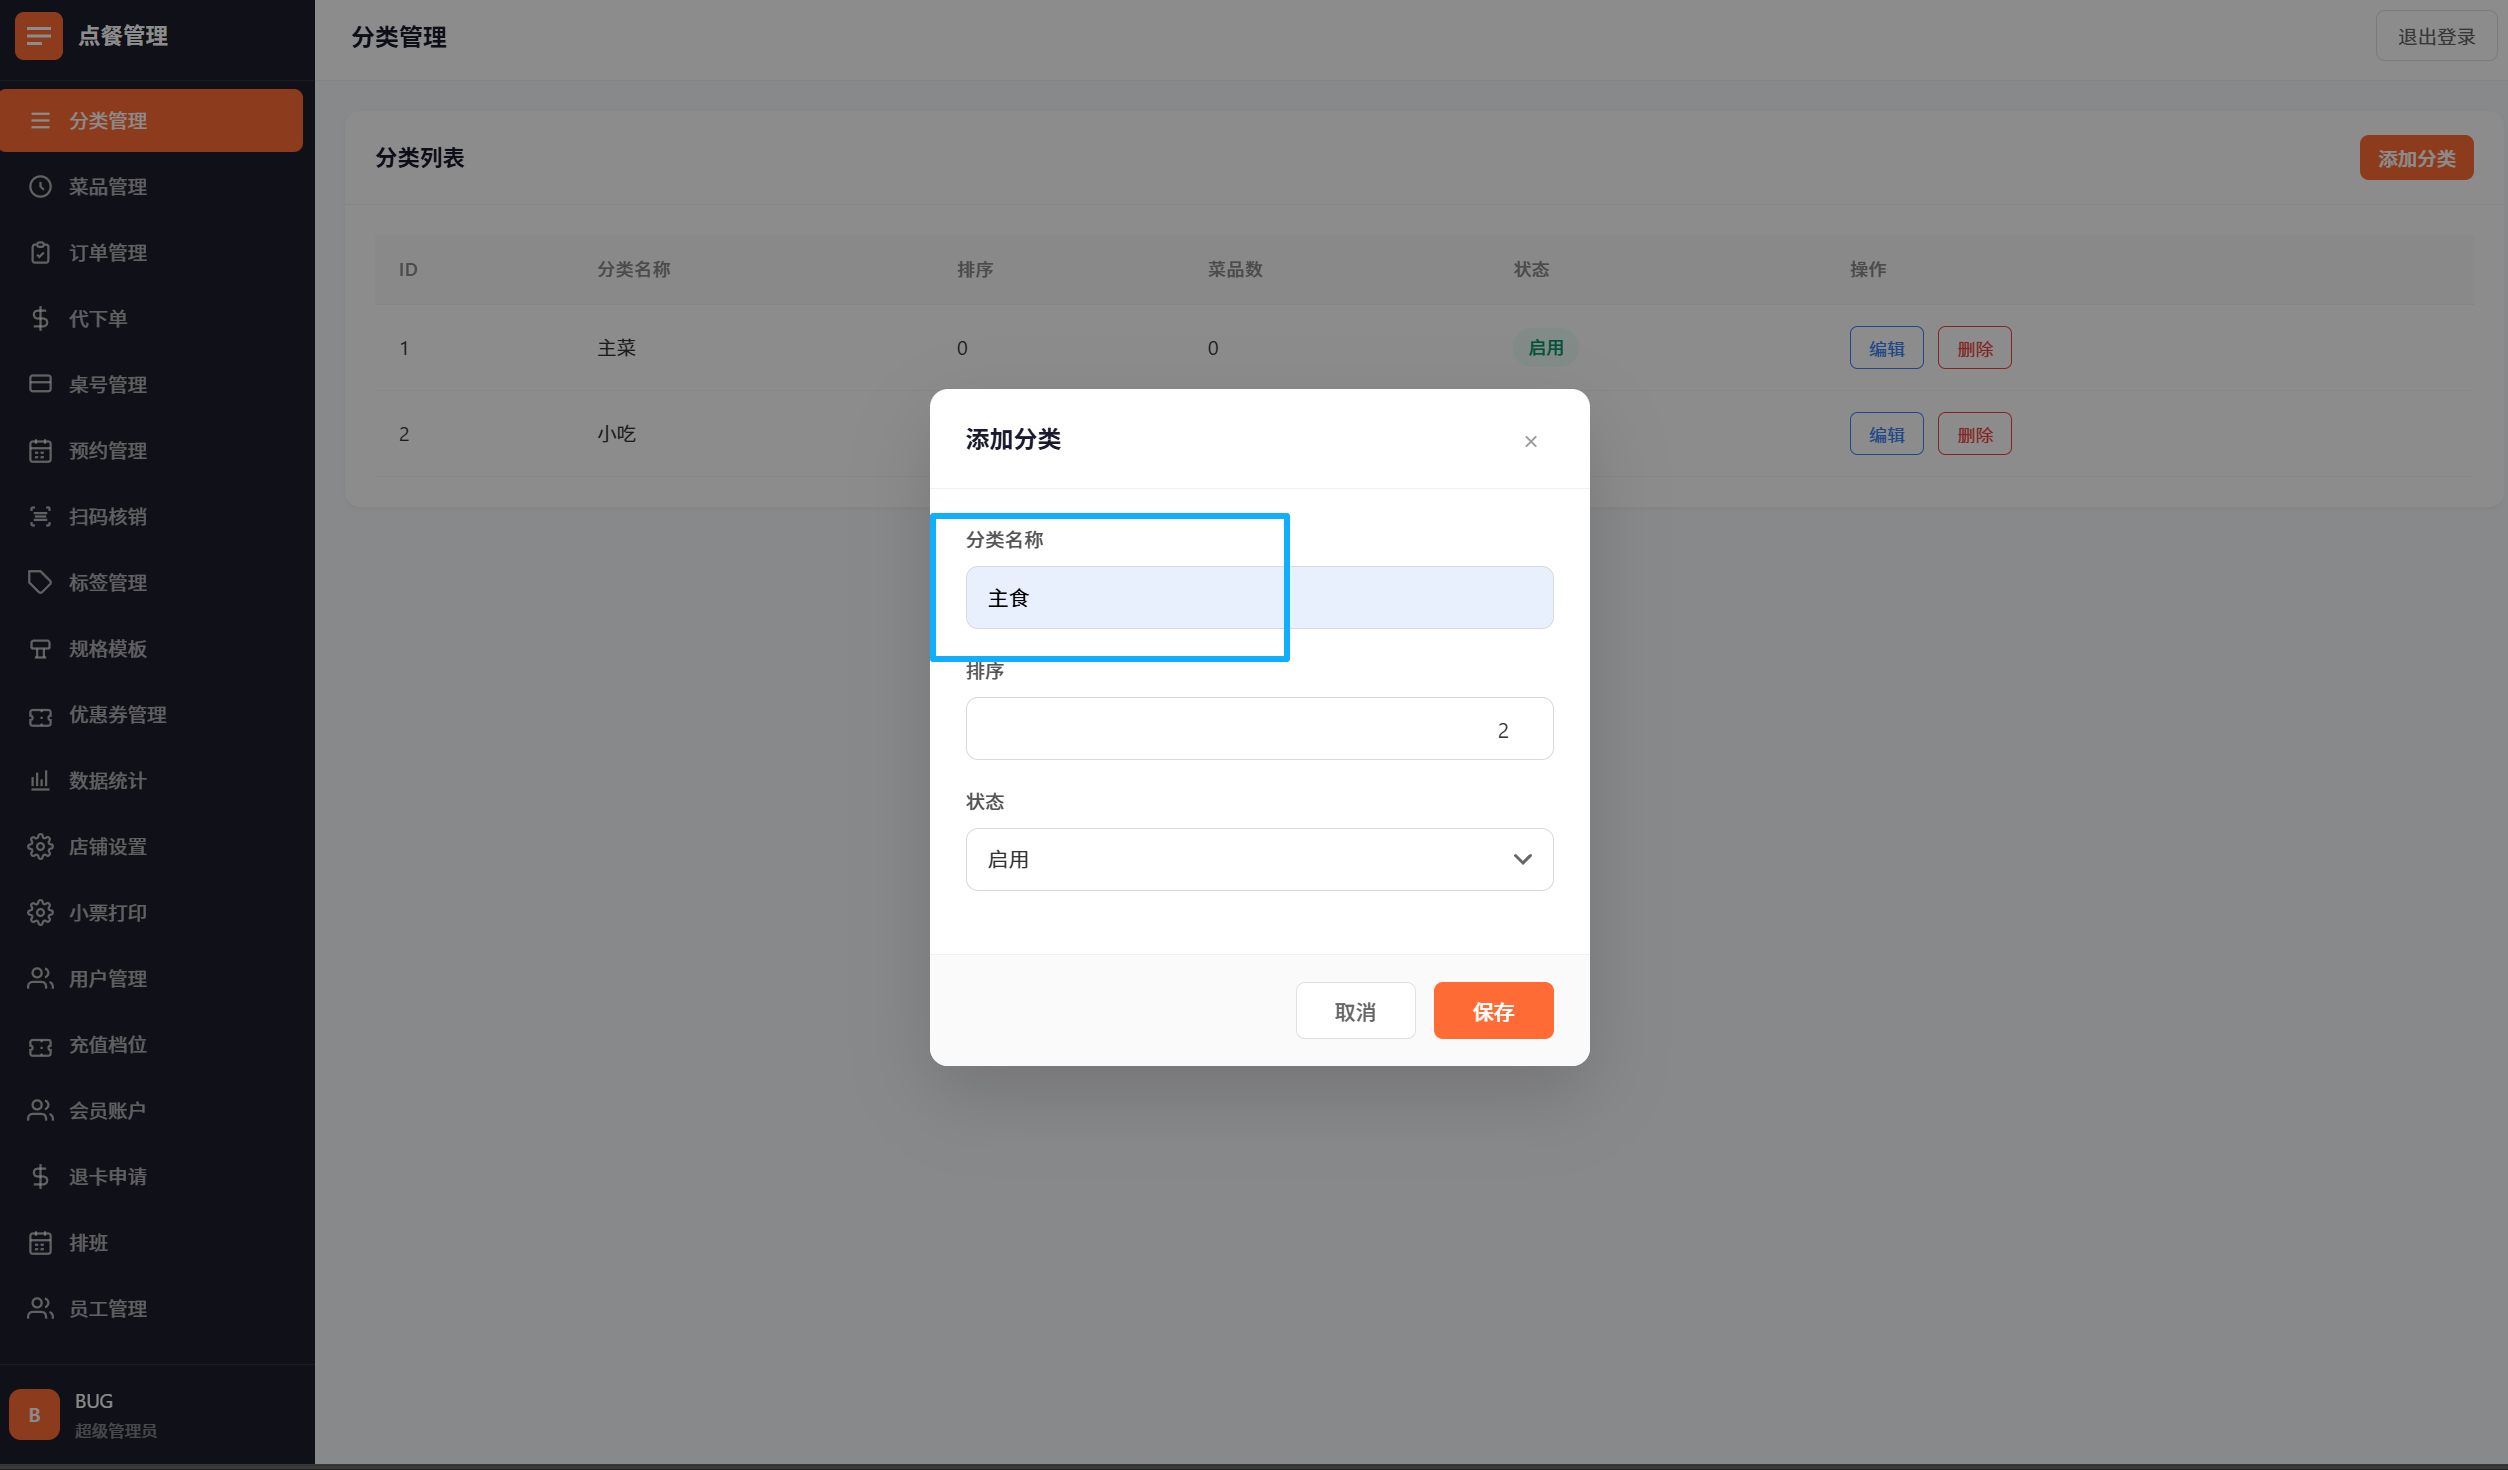Click the tag icon beside 标签管理
The height and width of the screenshot is (1470, 2508).
pyautogui.click(x=40, y=582)
